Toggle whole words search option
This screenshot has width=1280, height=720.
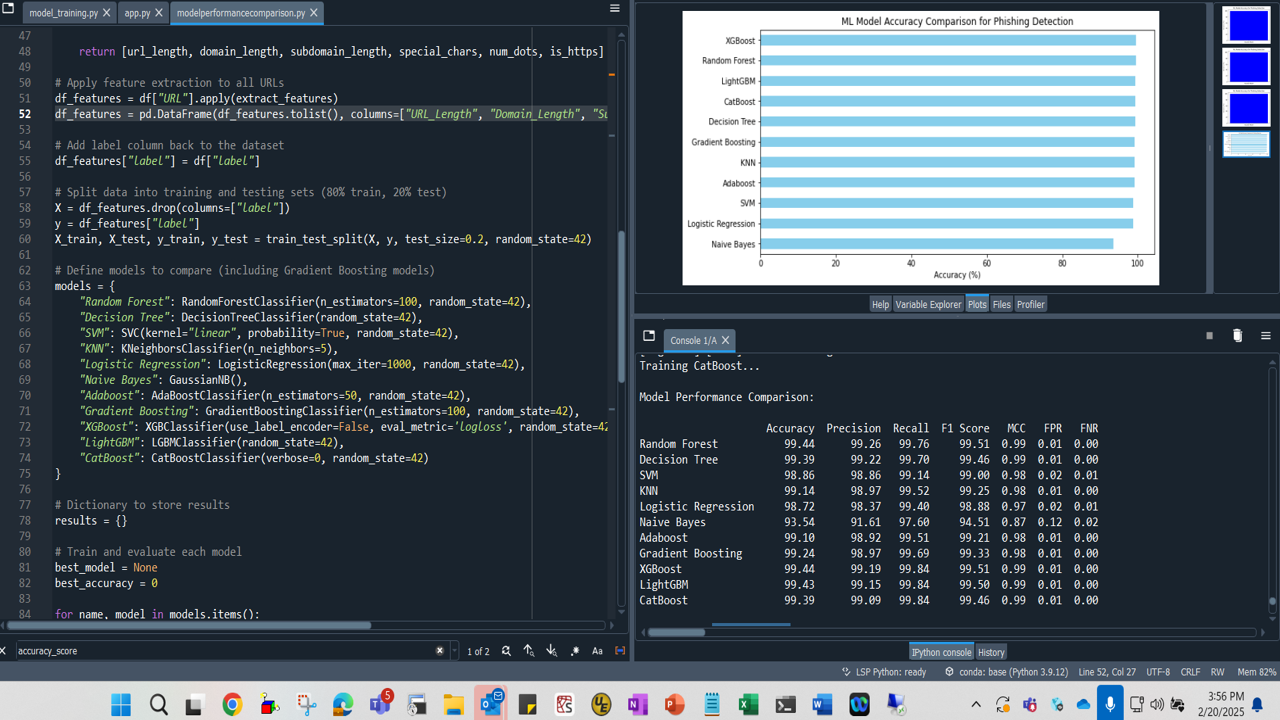[620, 651]
